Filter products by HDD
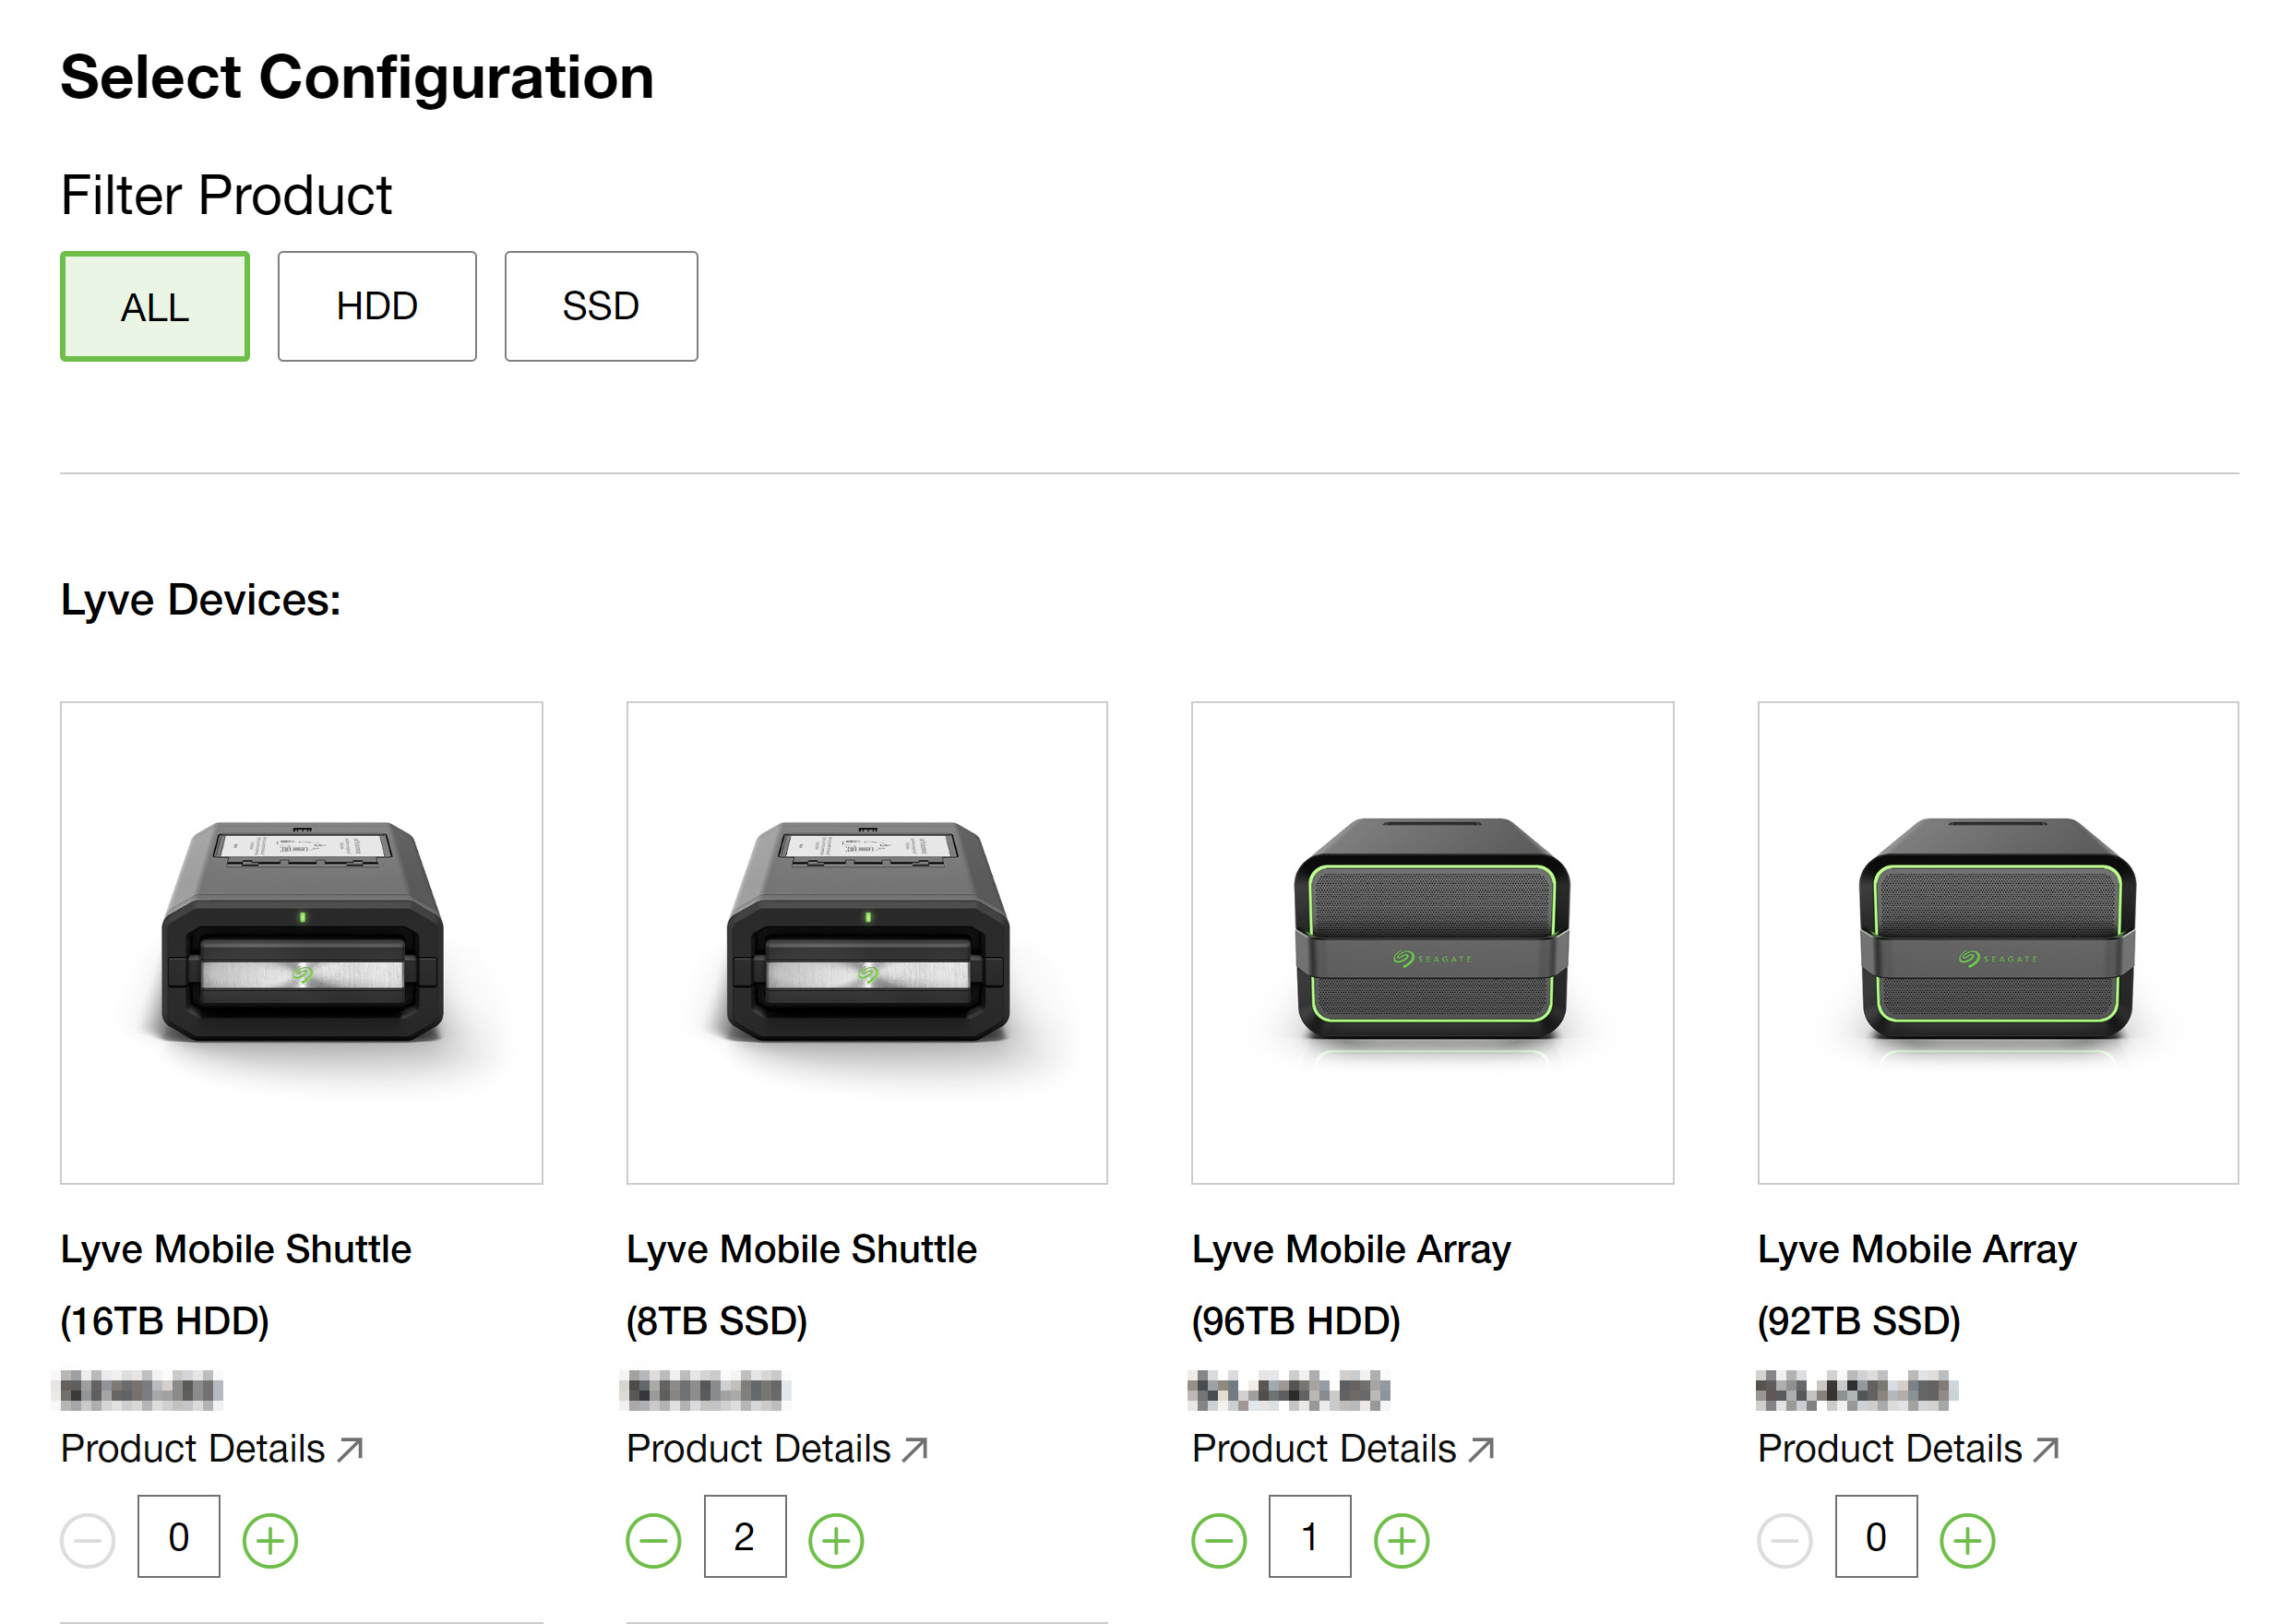Screen dimensions: 2280x1624 coord(377,306)
